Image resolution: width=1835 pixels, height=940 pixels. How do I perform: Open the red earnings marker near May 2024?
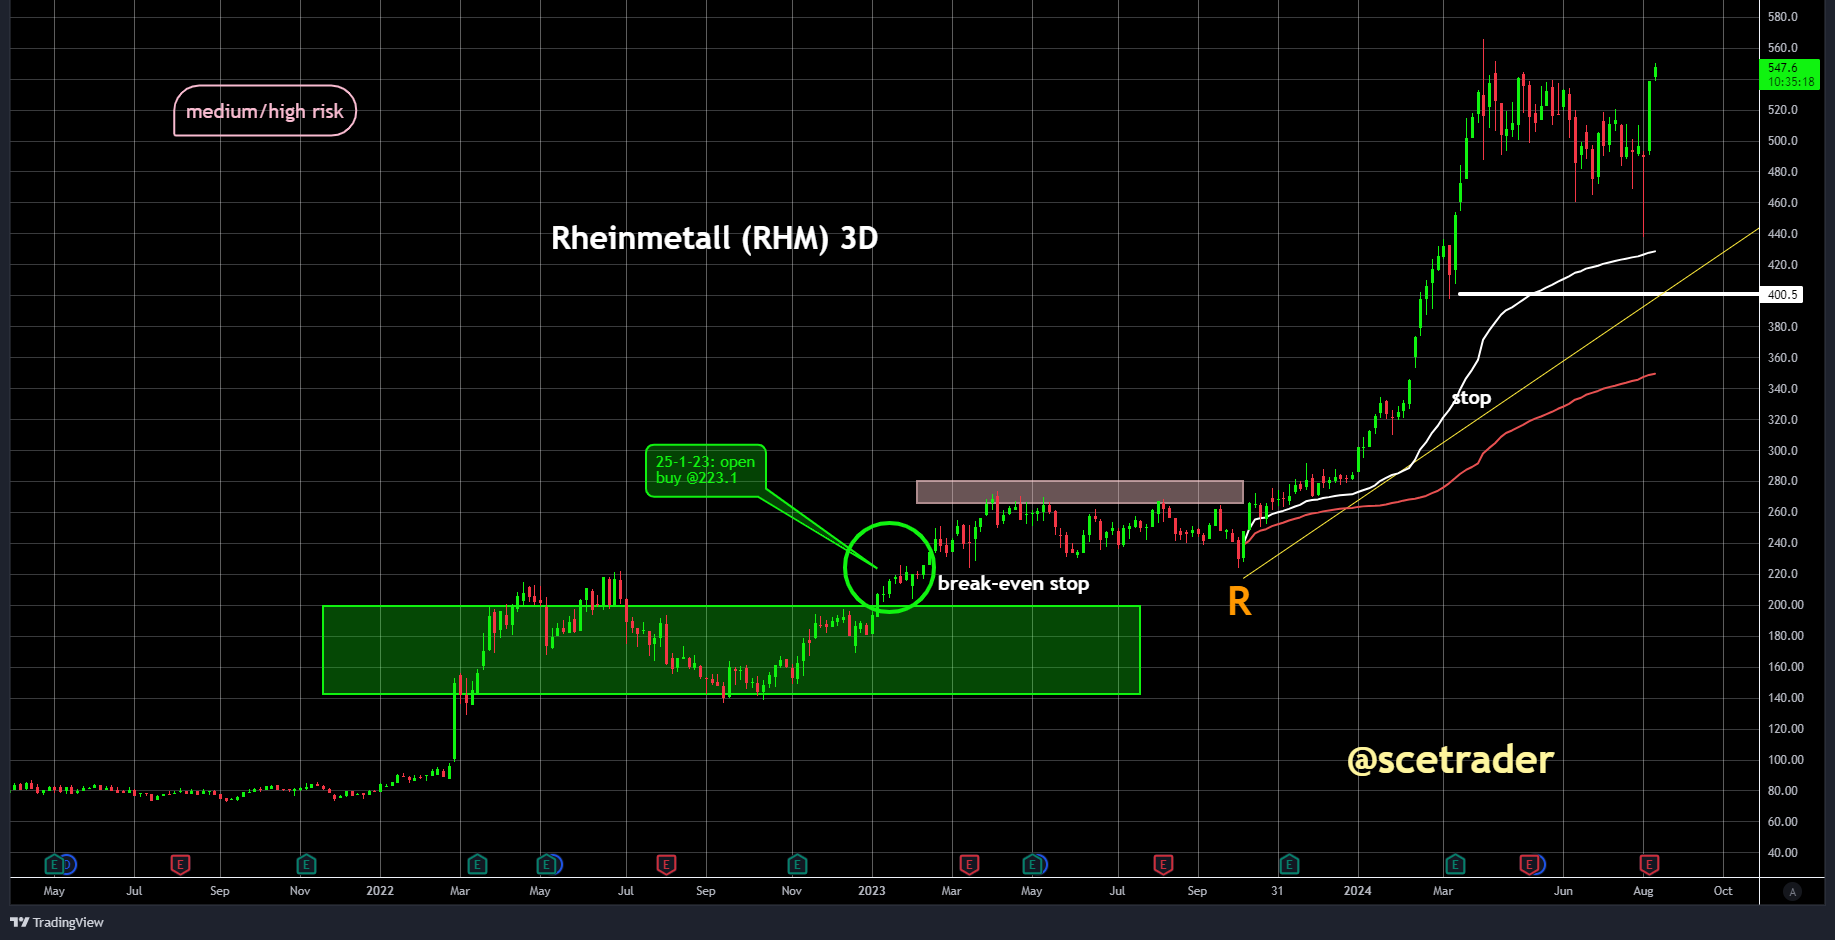click(1529, 864)
